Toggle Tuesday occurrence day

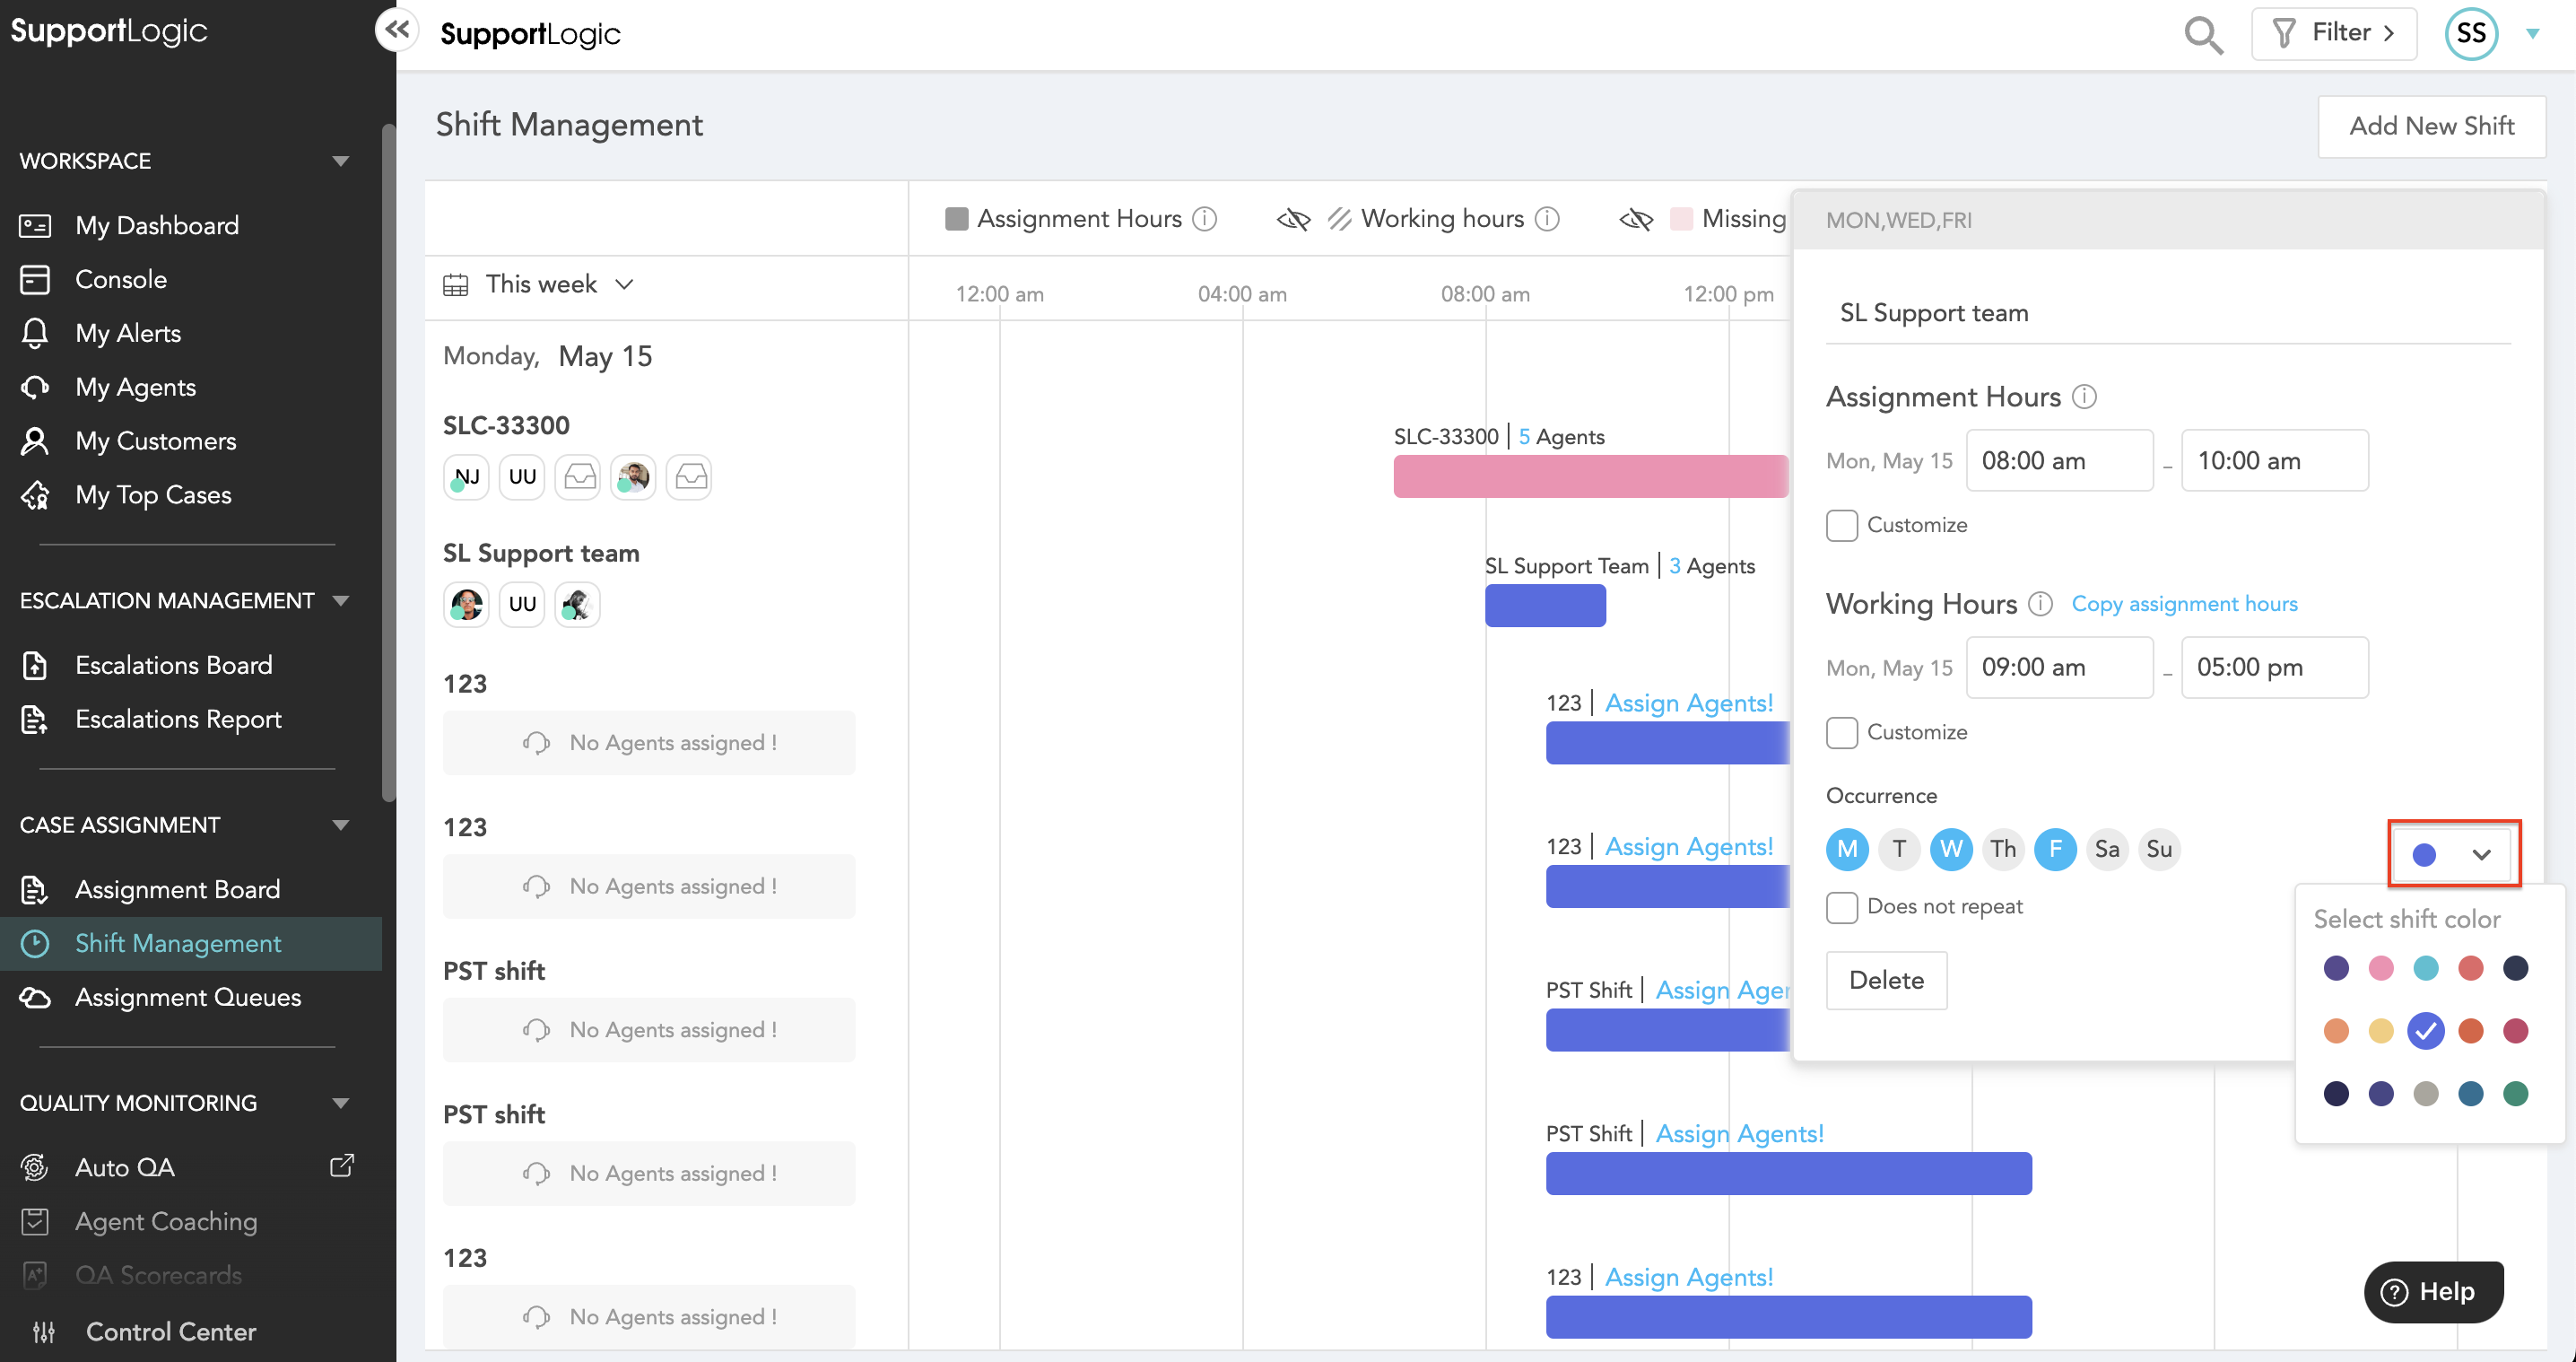click(1898, 849)
